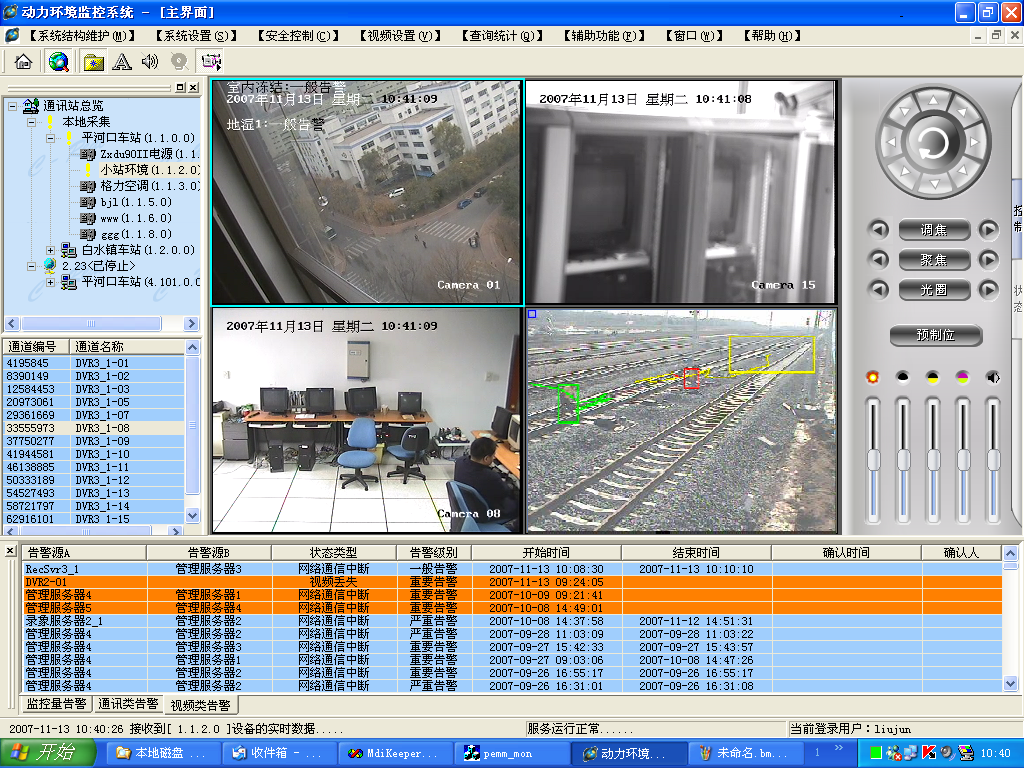Open the globe search toolbar icon

[x=58, y=61]
